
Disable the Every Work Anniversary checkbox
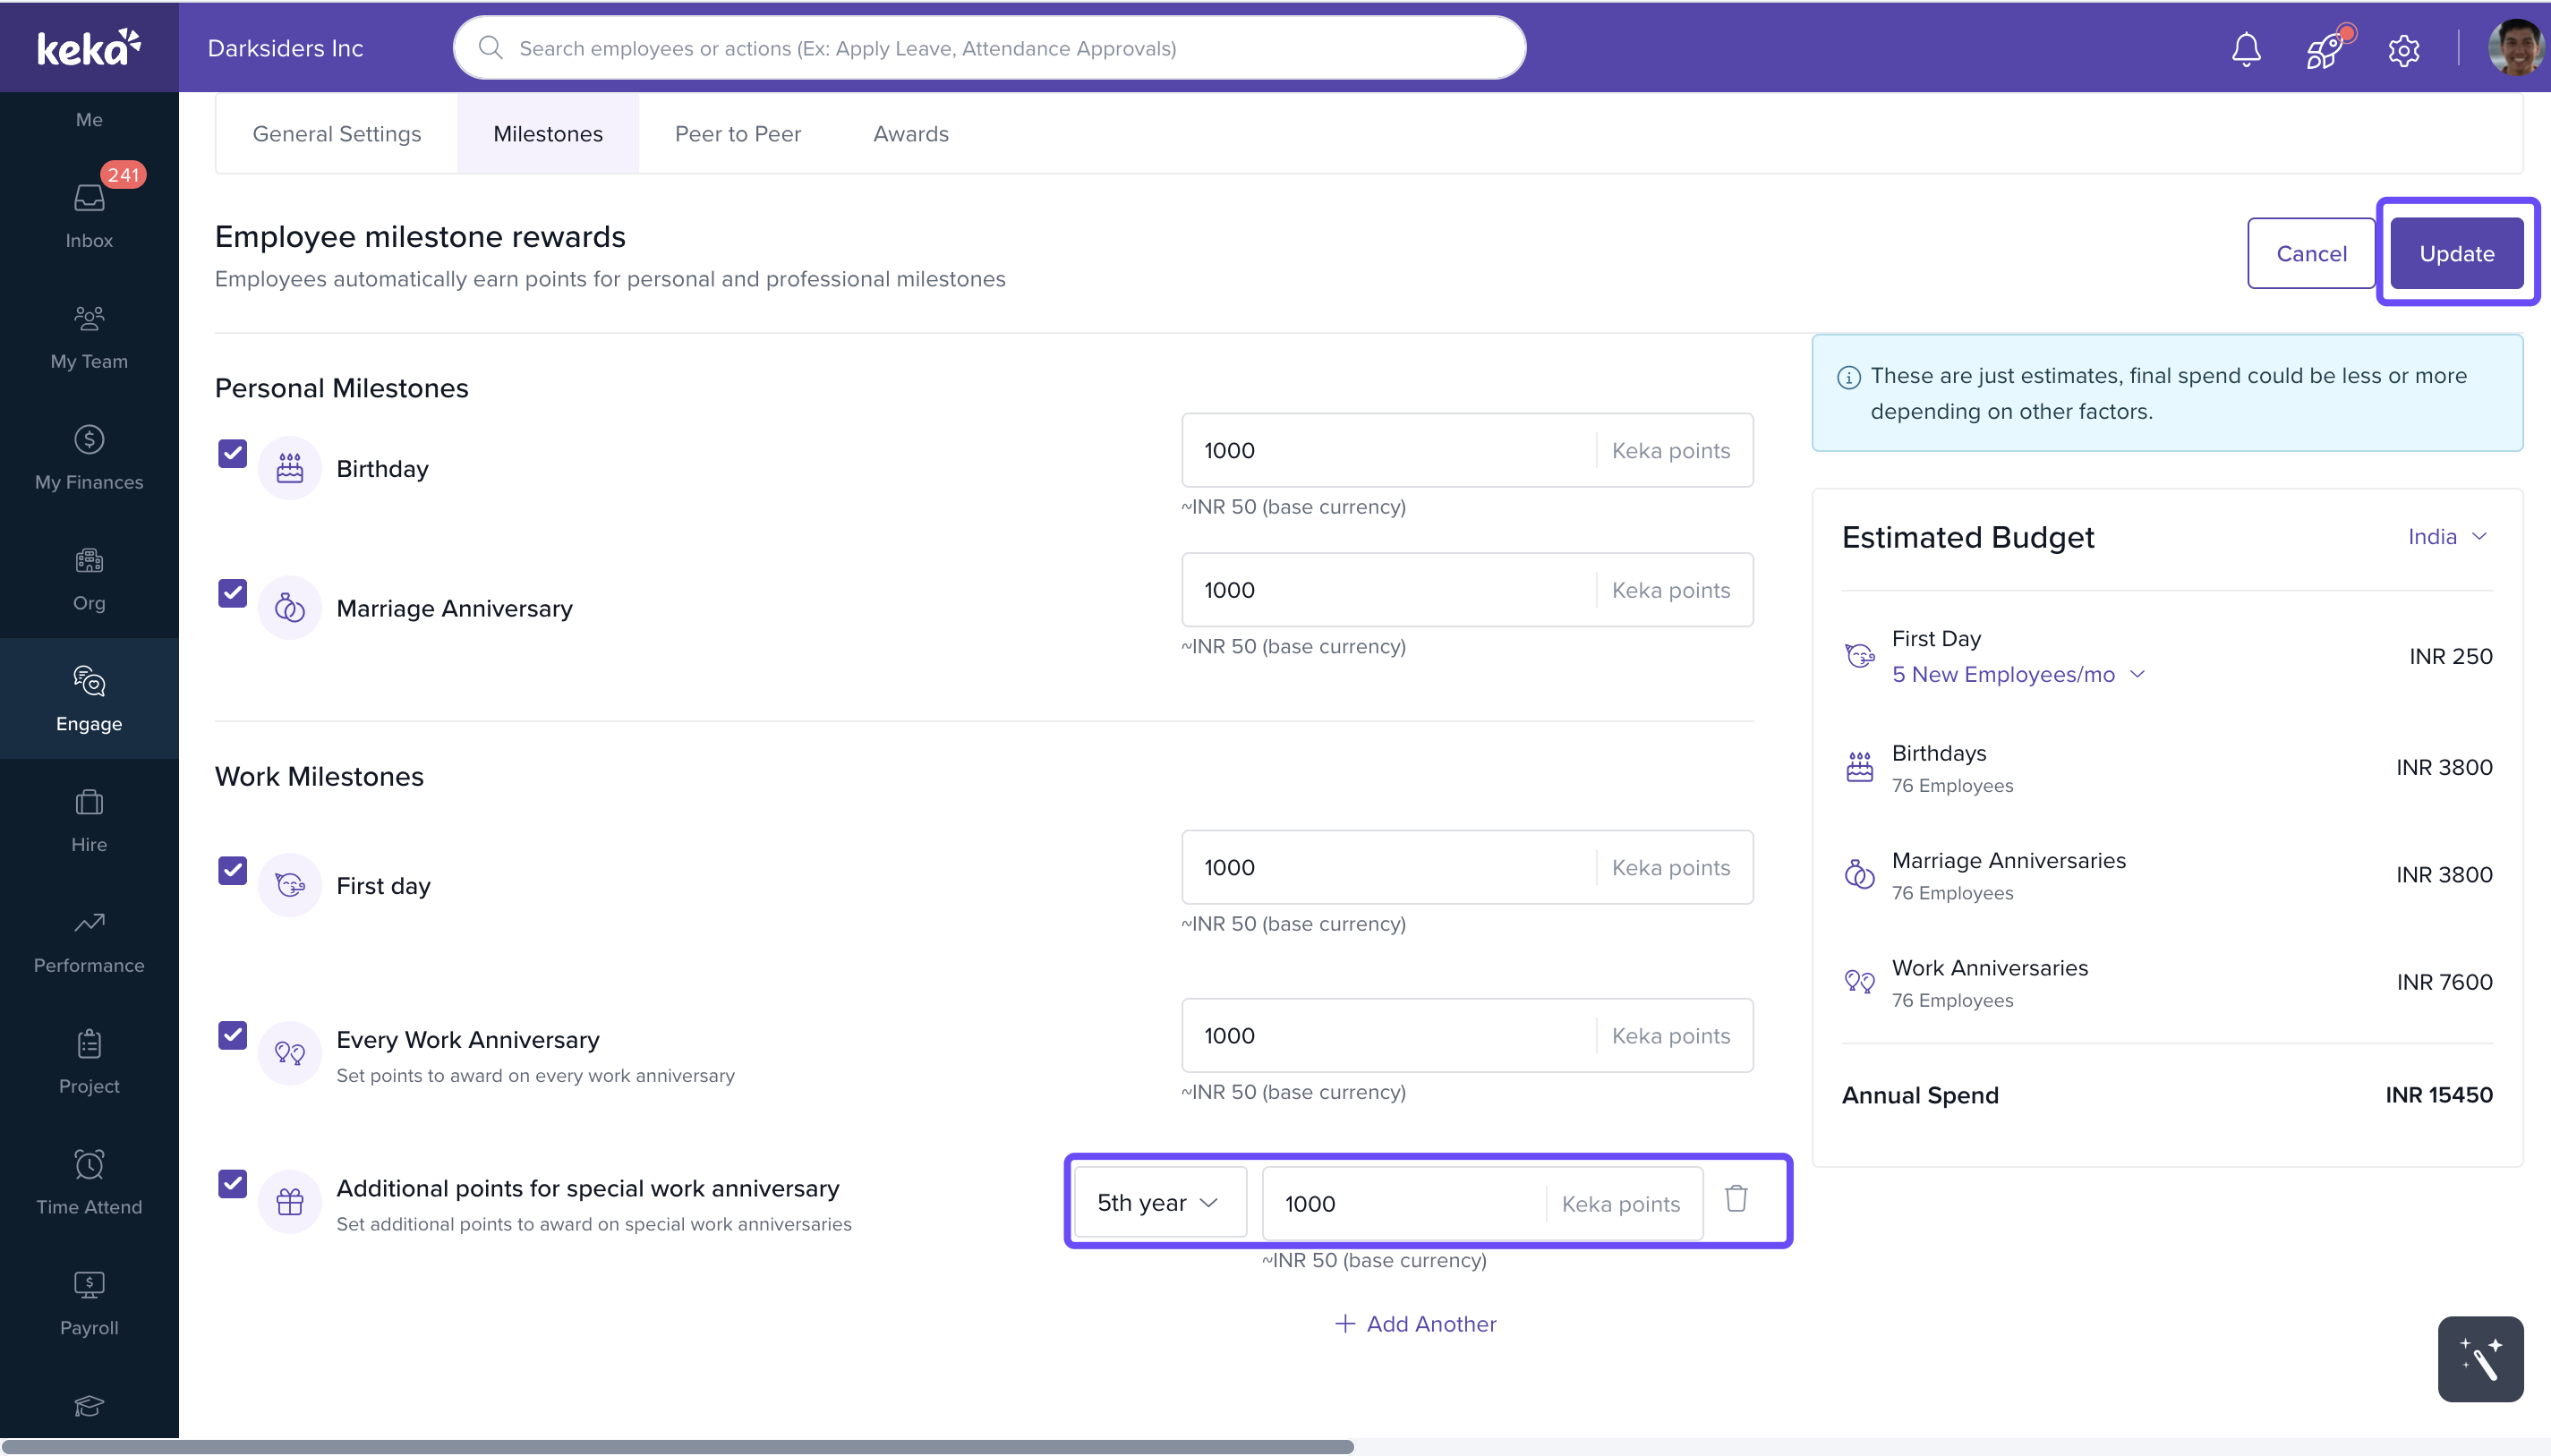pyautogui.click(x=232, y=1035)
